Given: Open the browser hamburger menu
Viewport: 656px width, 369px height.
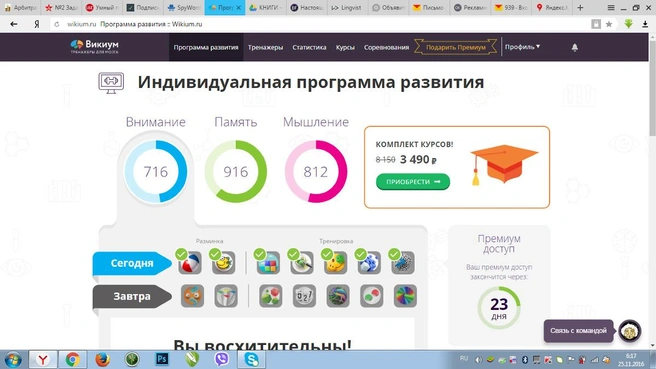Looking at the screenshot, I should [611, 8].
